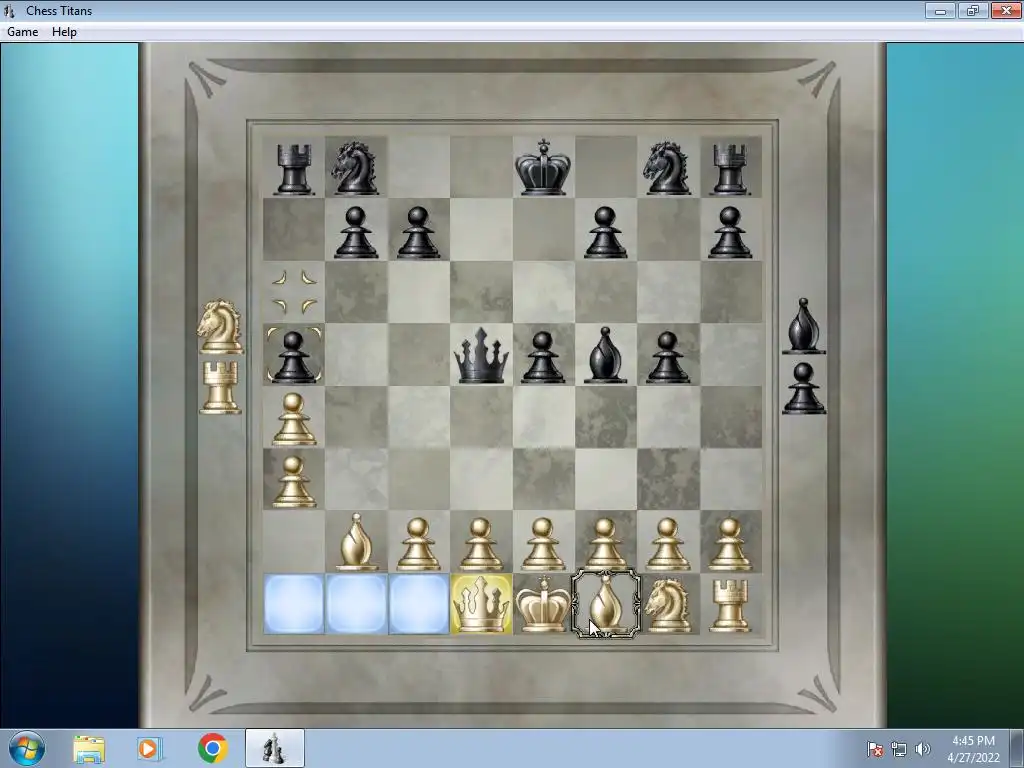1024x768 pixels.
Task: Move queen to blue square b1
Action: click(x=356, y=604)
